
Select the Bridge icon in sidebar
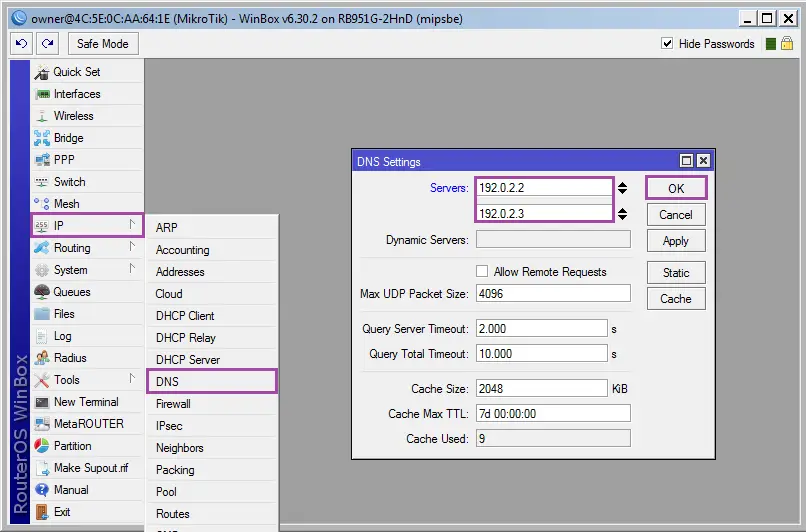click(x=42, y=138)
